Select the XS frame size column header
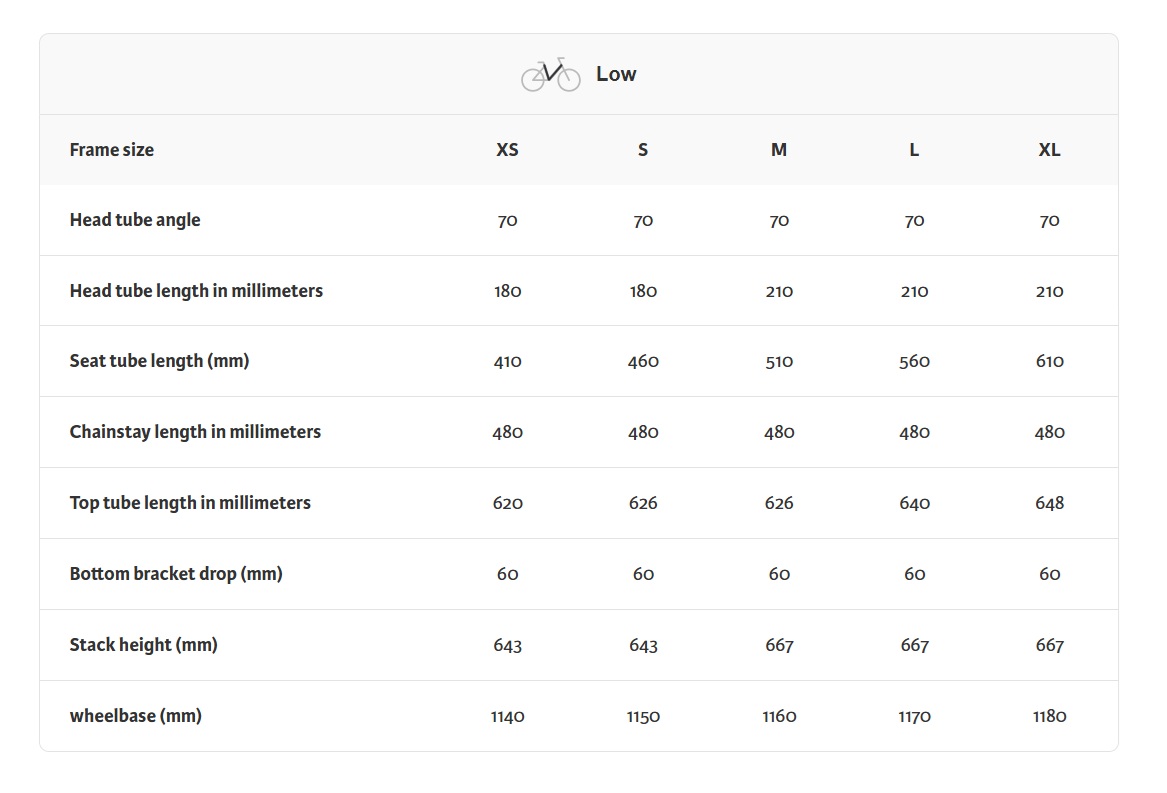Image resolution: width=1167 pixels, height=793 pixels. (508, 150)
